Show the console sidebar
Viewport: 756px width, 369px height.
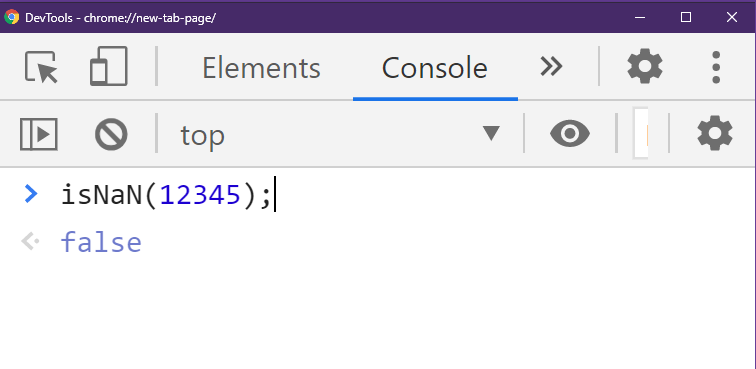pyautogui.click(x=39, y=134)
